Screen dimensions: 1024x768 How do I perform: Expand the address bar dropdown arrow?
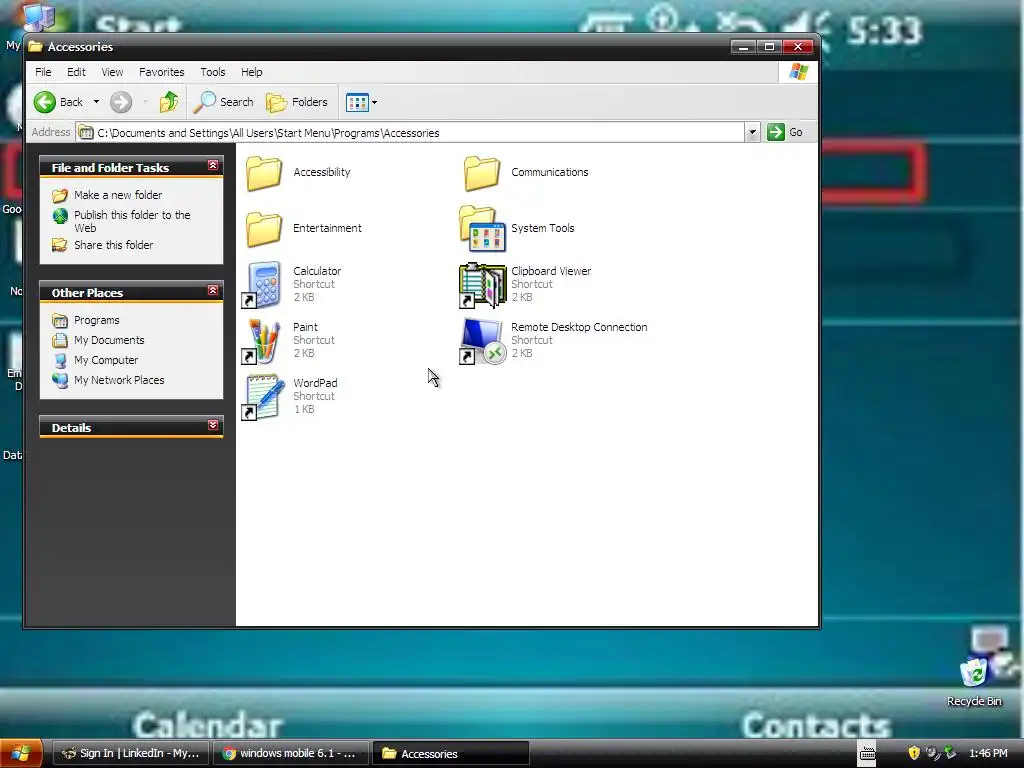coord(752,133)
